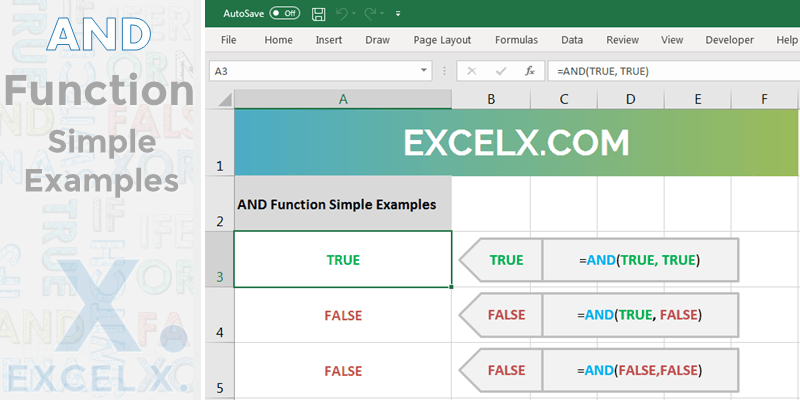
Task: Toggle the AutoSave switch
Action: coord(285,13)
